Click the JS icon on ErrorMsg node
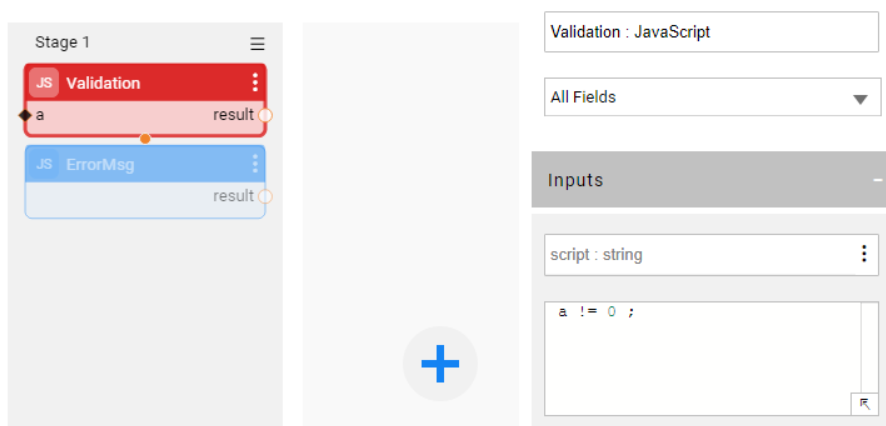This screenshot has width=886, height=426. (44, 164)
